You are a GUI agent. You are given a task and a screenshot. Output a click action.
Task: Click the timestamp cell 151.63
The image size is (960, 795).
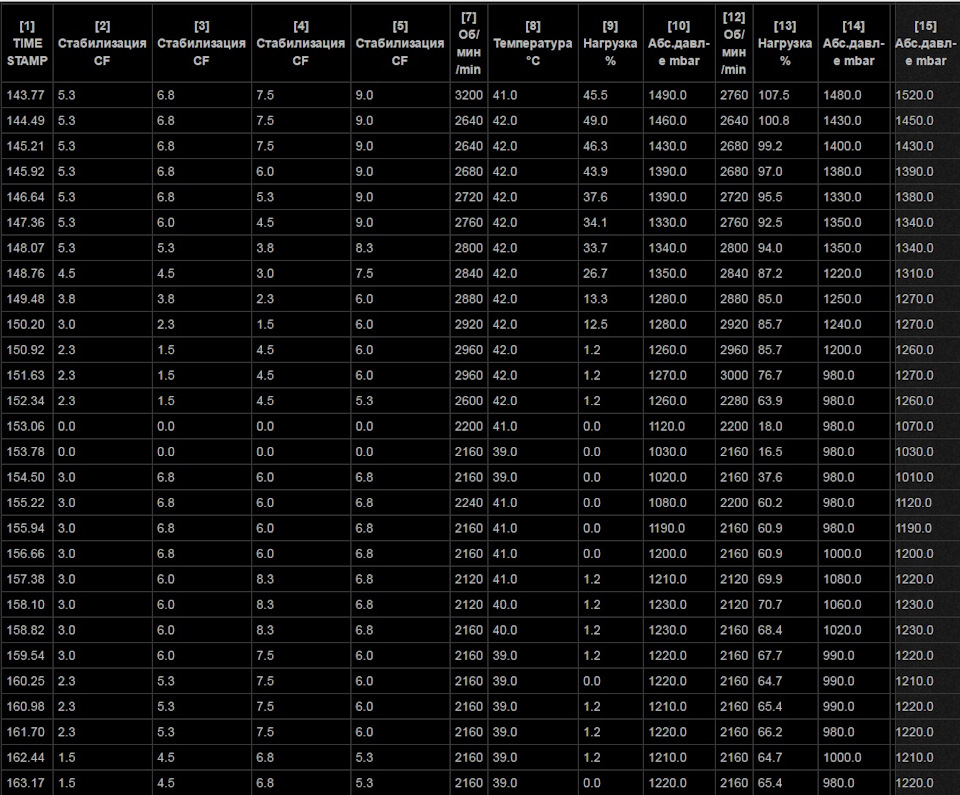pos(26,375)
